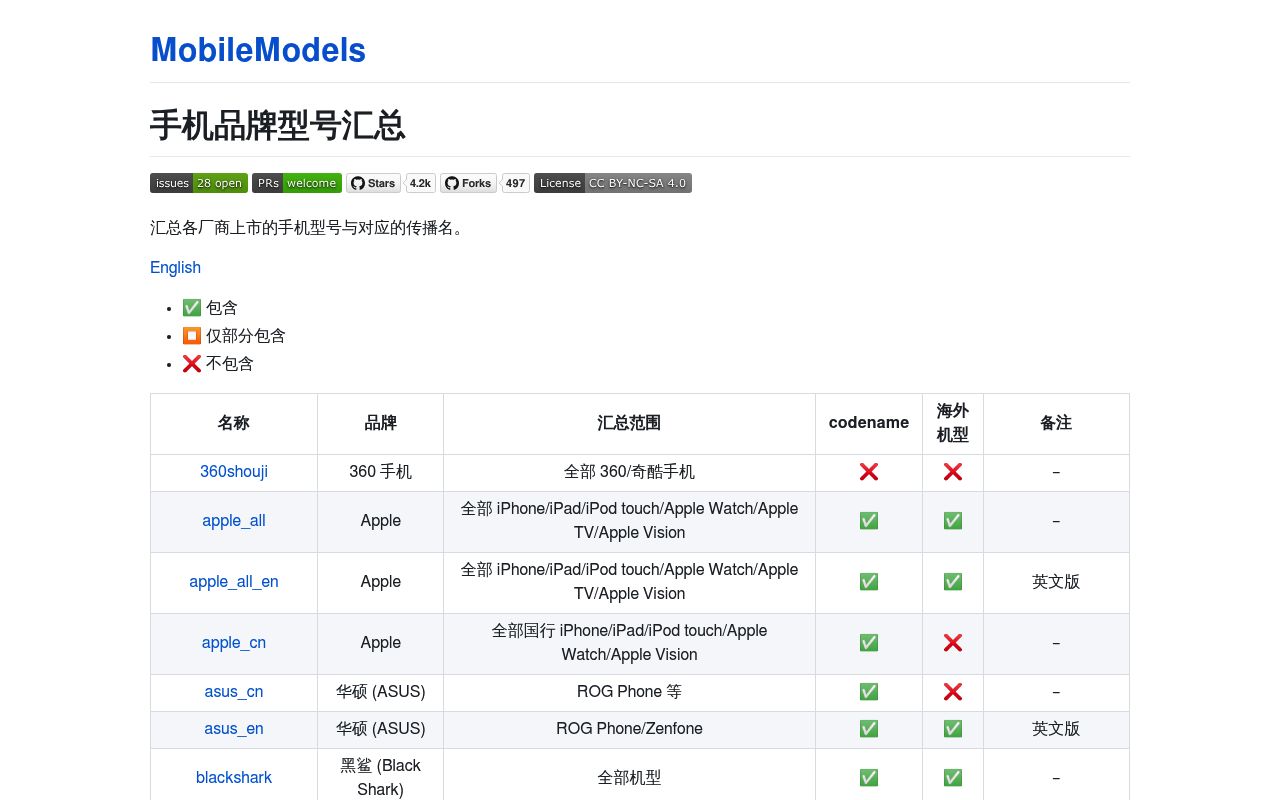Viewport: 1280px width, 800px height.
Task: Click the codename check mark for apple_all_en
Action: click(x=869, y=581)
